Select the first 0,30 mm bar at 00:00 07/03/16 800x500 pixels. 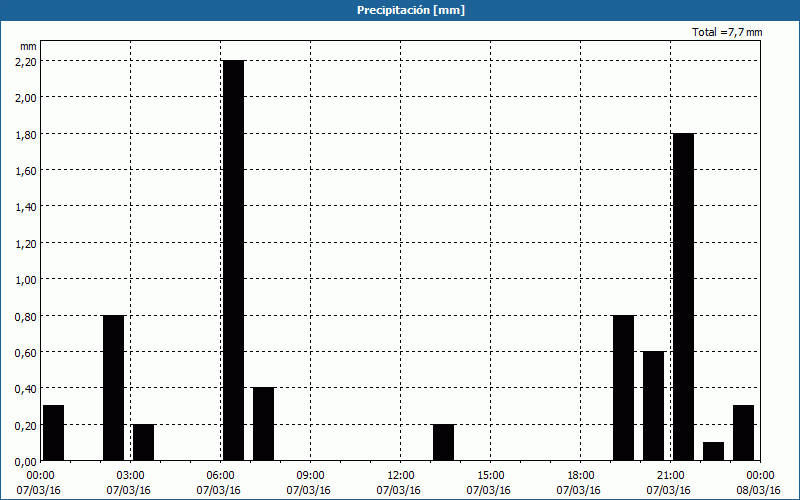(x=54, y=433)
